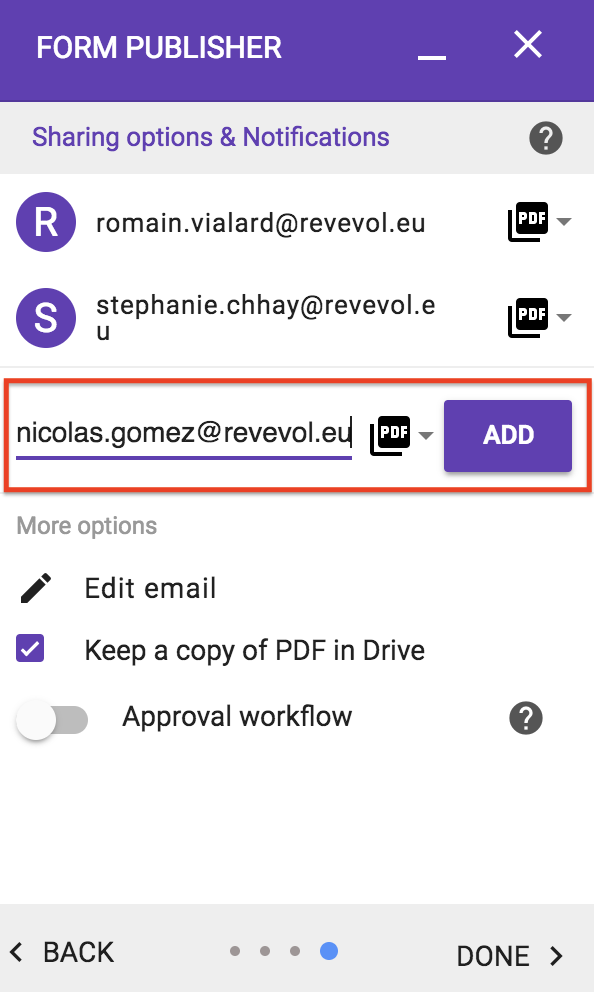Viewport: 594px width, 992px height.
Task: Uncheck Keep a copy of PDF in Drive
Action: (30, 649)
